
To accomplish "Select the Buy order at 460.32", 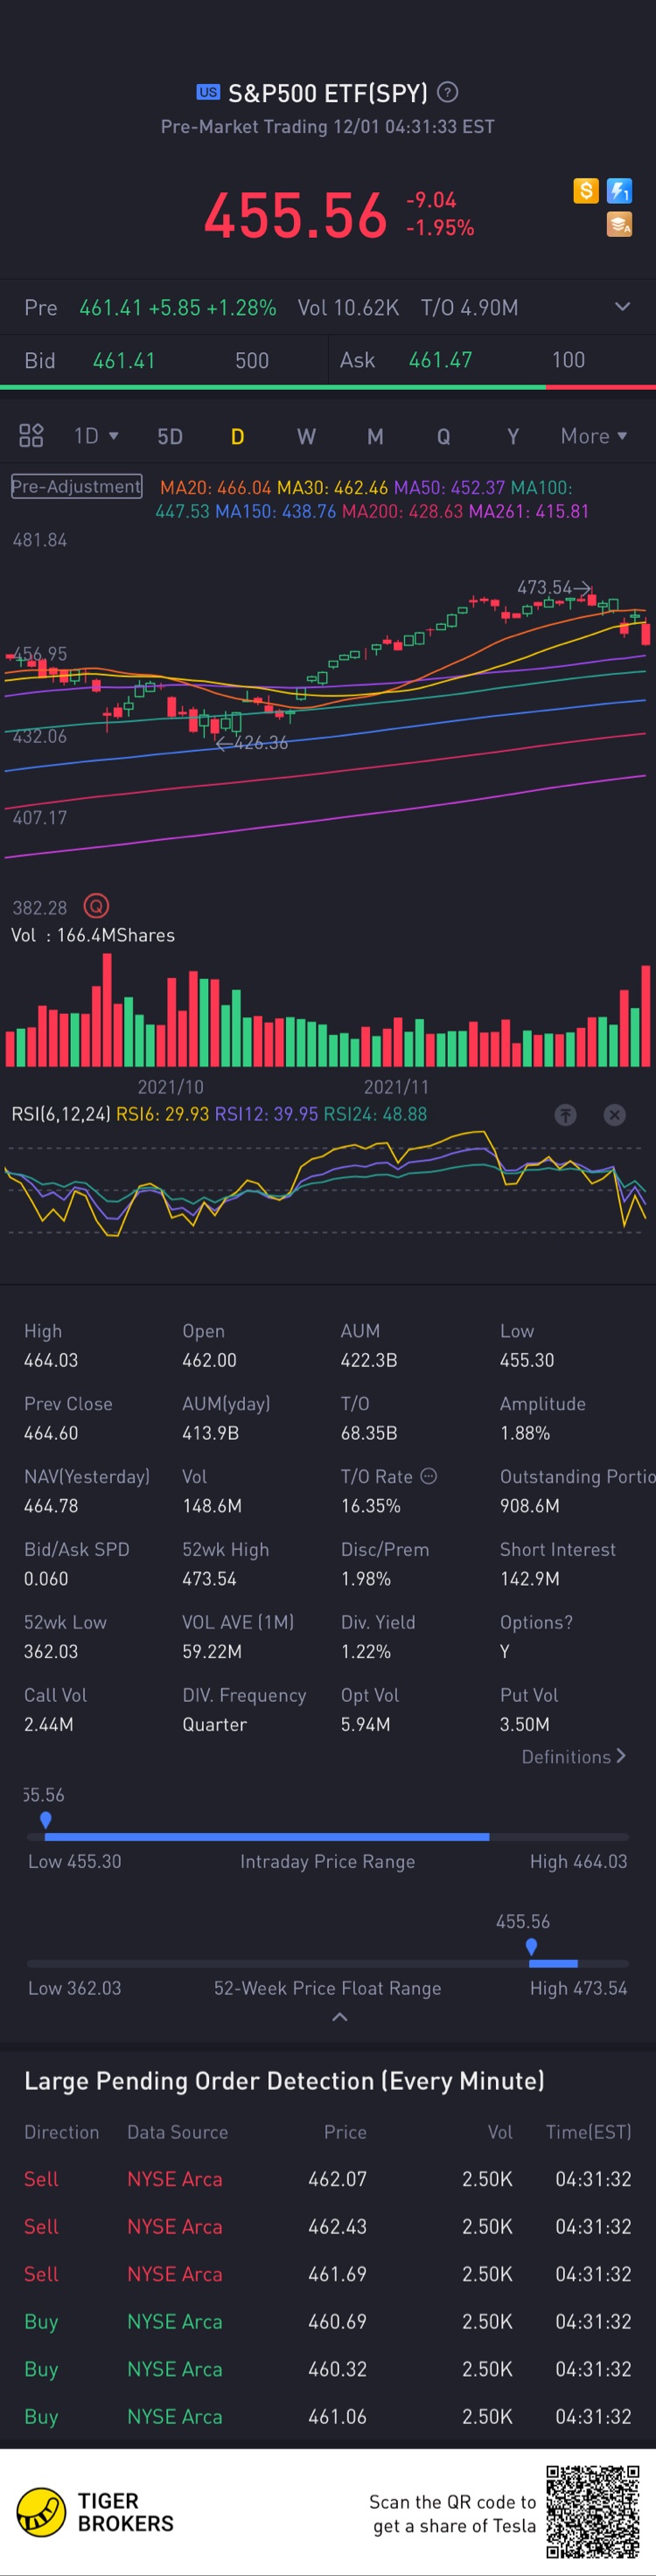I will tap(328, 2369).
